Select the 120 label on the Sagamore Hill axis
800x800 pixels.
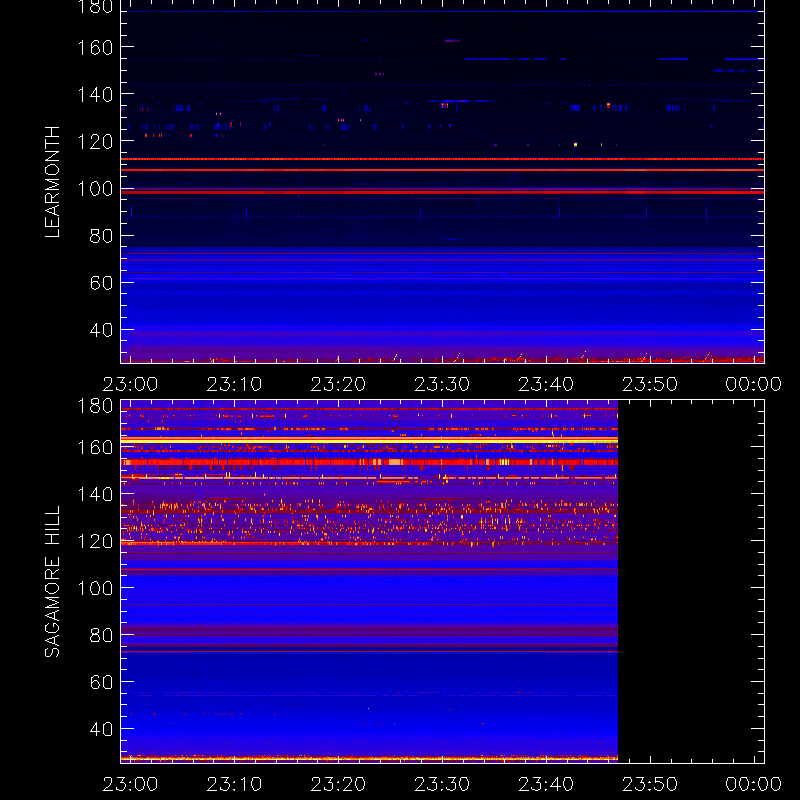[x=95, y=541]
